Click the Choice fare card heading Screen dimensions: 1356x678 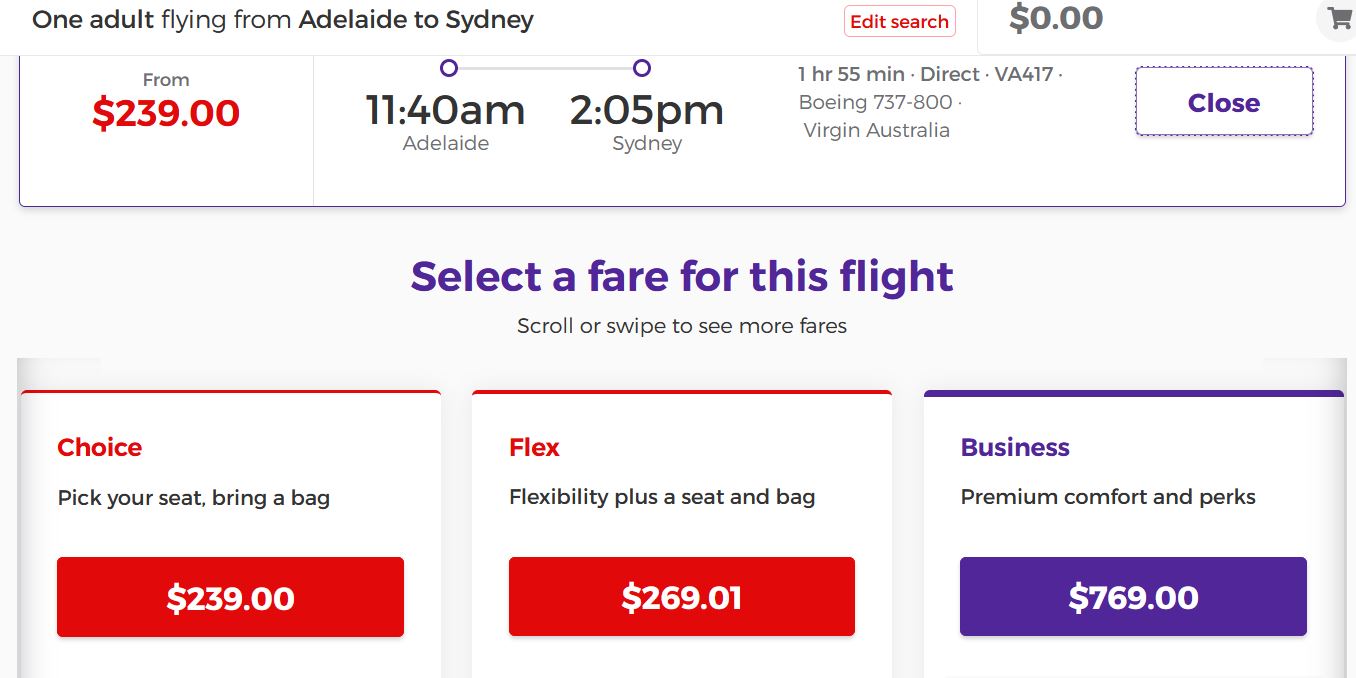(x=100, y=447)
